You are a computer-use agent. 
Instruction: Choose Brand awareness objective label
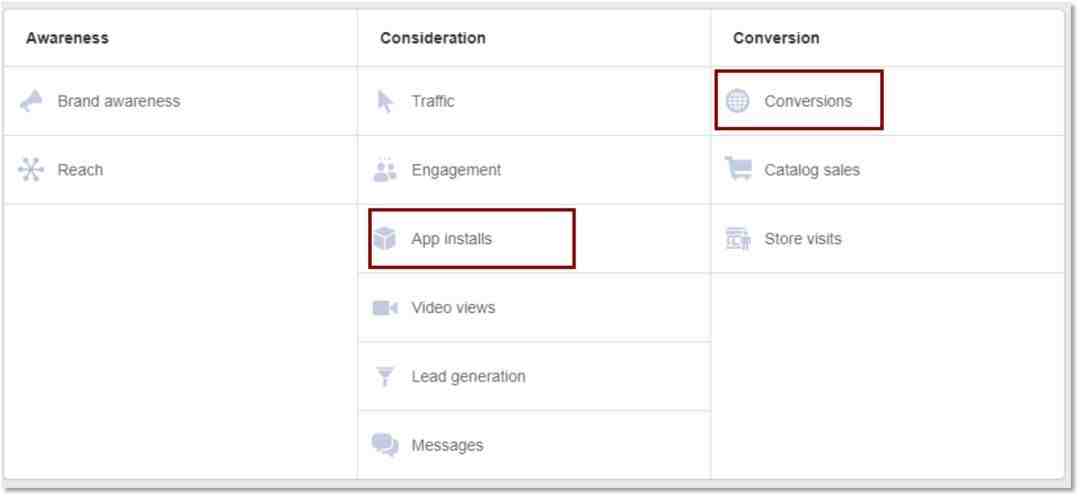119,101
